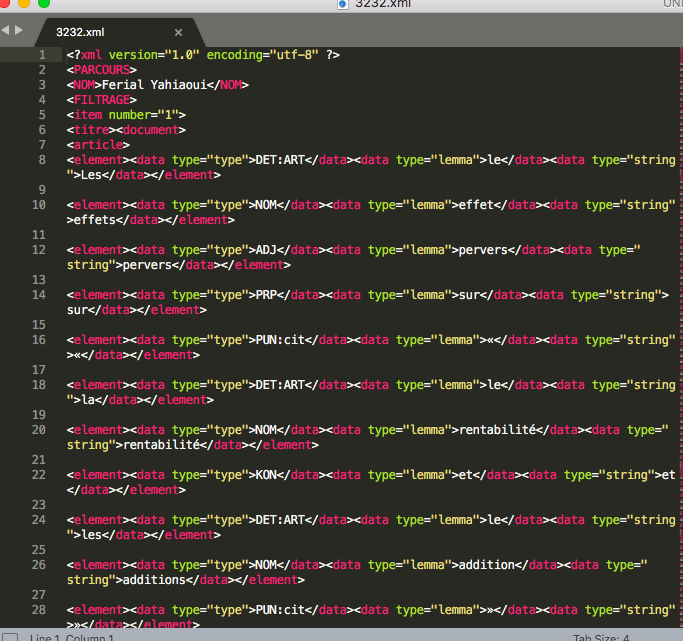Click 'PUN:cit' on line 28
Screen dimensions: 683x641
click(280, 610)
